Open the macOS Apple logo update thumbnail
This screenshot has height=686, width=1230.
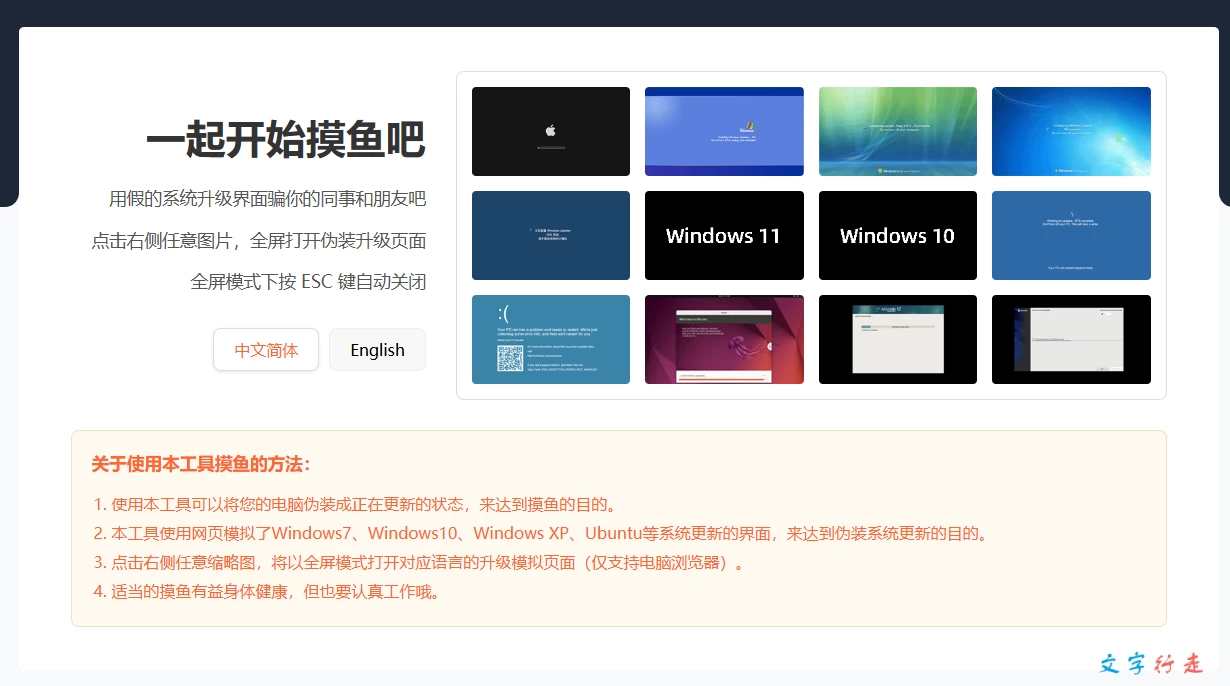[x=551, y=131]
